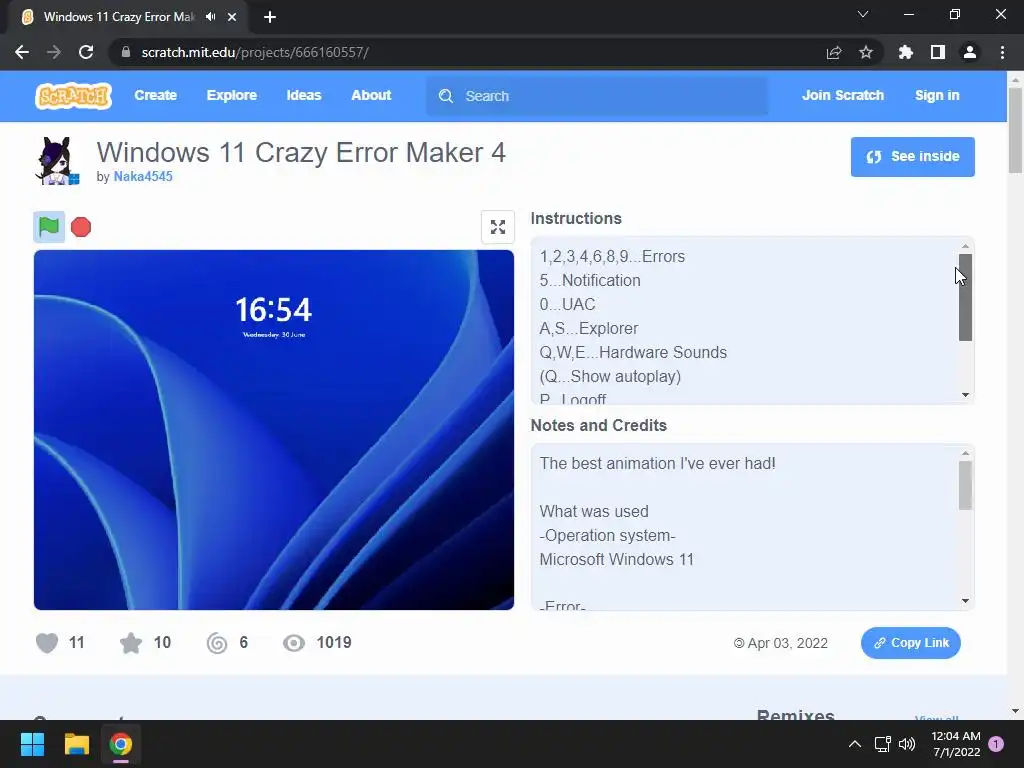Open the Explore menu item
Screen dimensions: 1024x768
232,95
